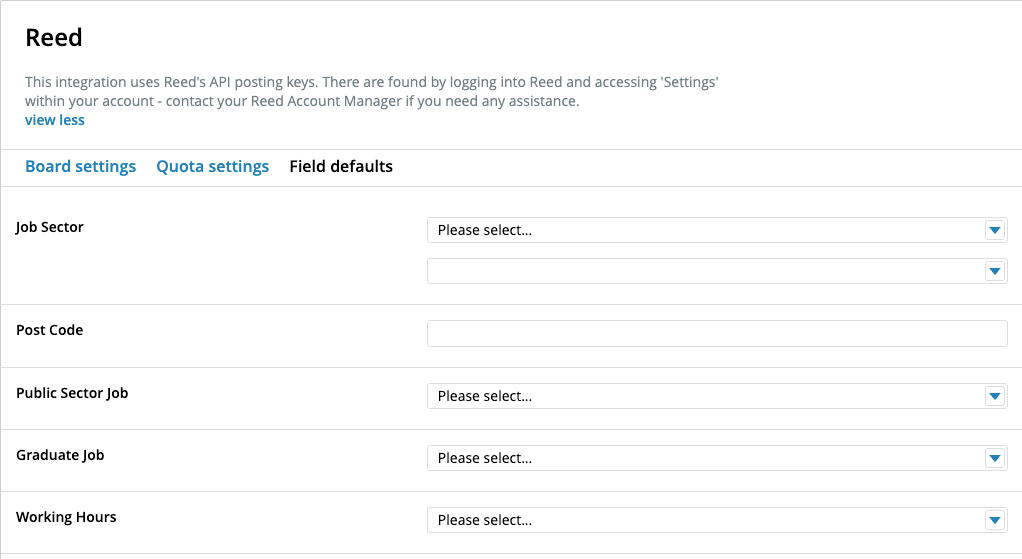This screenshot has height=559, width=1022.
Task: Select the Field defaults tab
Action: click(341, 167)
